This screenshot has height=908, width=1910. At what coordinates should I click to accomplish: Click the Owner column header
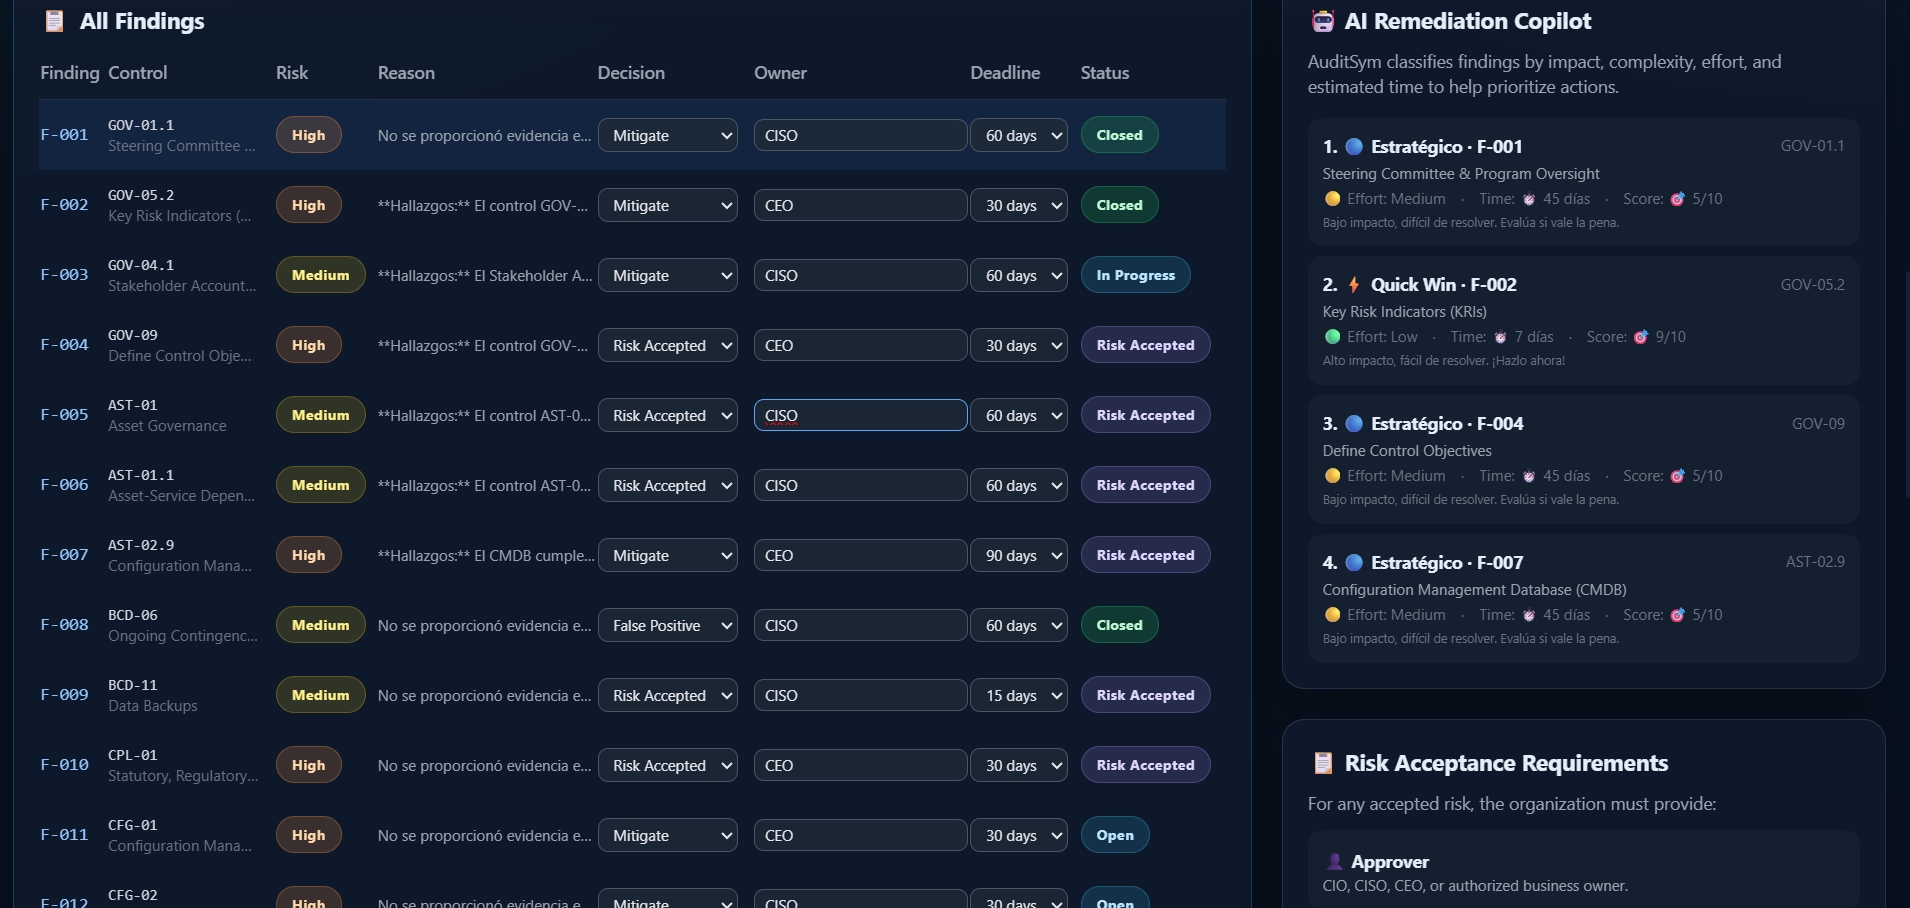(780, 73)
